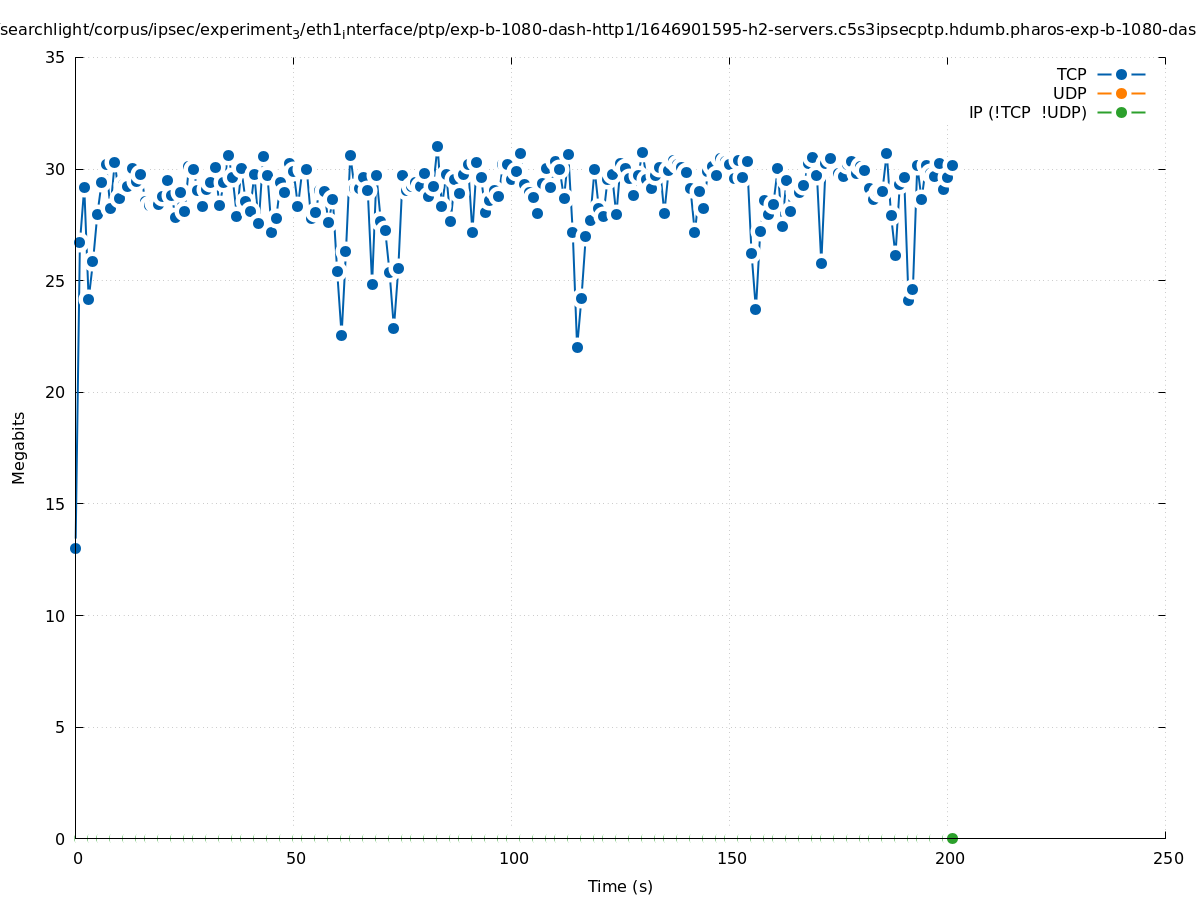Click the first TCP point at 13 Megabits
The height and width of the screenshot is (900, 1197).
(75, 548)
